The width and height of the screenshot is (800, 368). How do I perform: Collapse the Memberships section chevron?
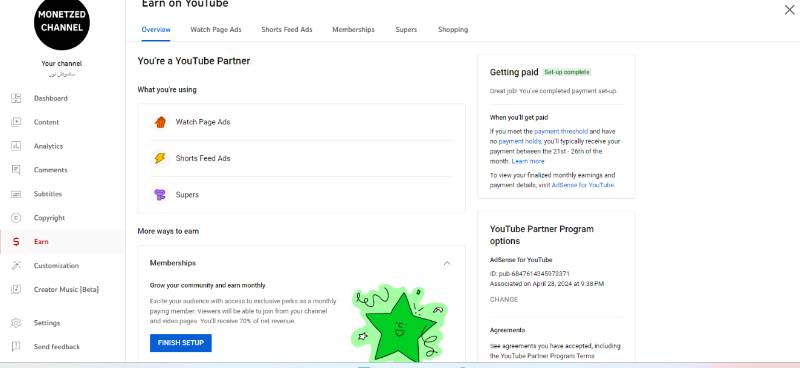[x=447, y=263]
